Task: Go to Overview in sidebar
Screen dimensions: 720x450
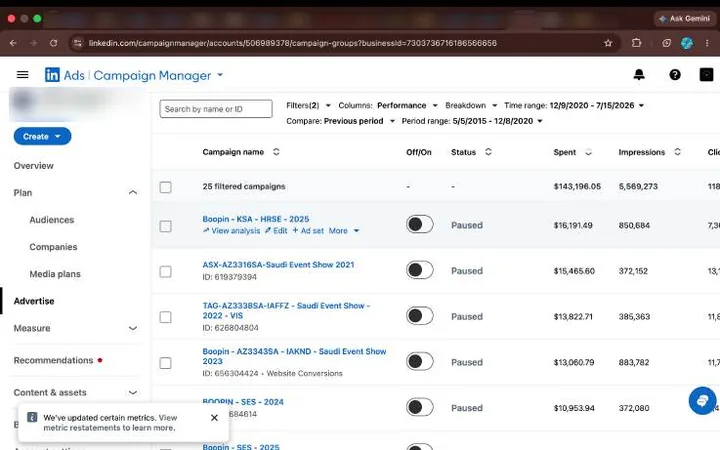Action: [34, 165]
